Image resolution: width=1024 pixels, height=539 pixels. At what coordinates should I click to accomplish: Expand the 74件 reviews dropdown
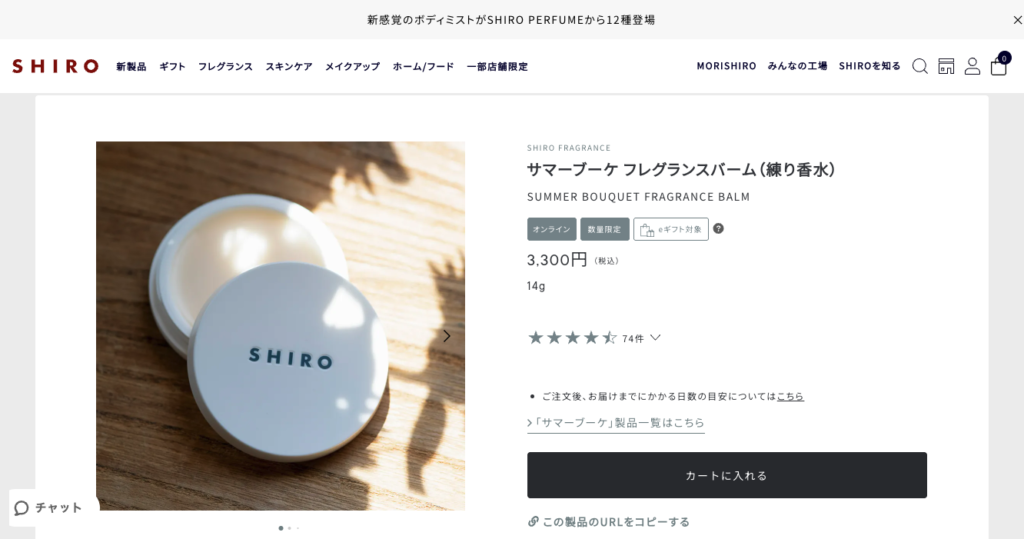coord(656,338)
